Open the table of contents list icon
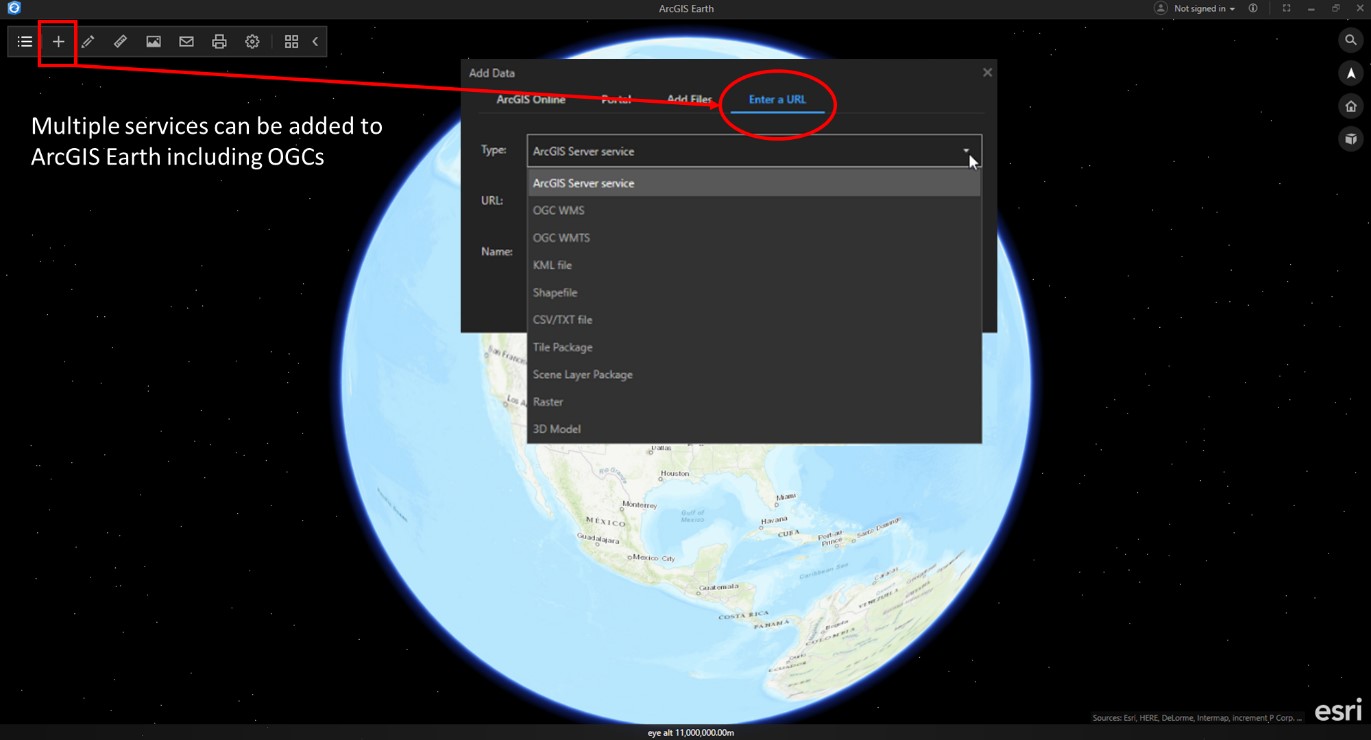The height and width of the screenshot is (740, 1371). pos(25,42)
